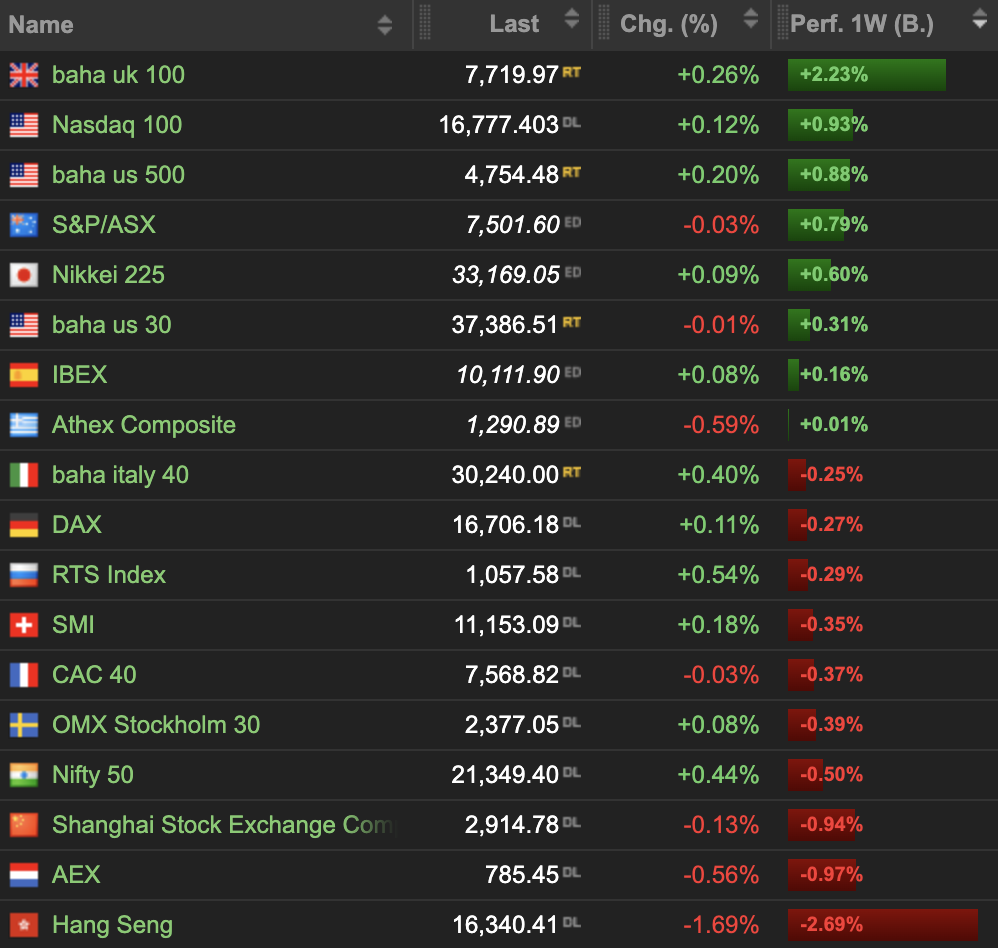Sort by Name using its sort arrows
Image resolution: width=998 pixels, height=948 pixels.
pos(384,25)
